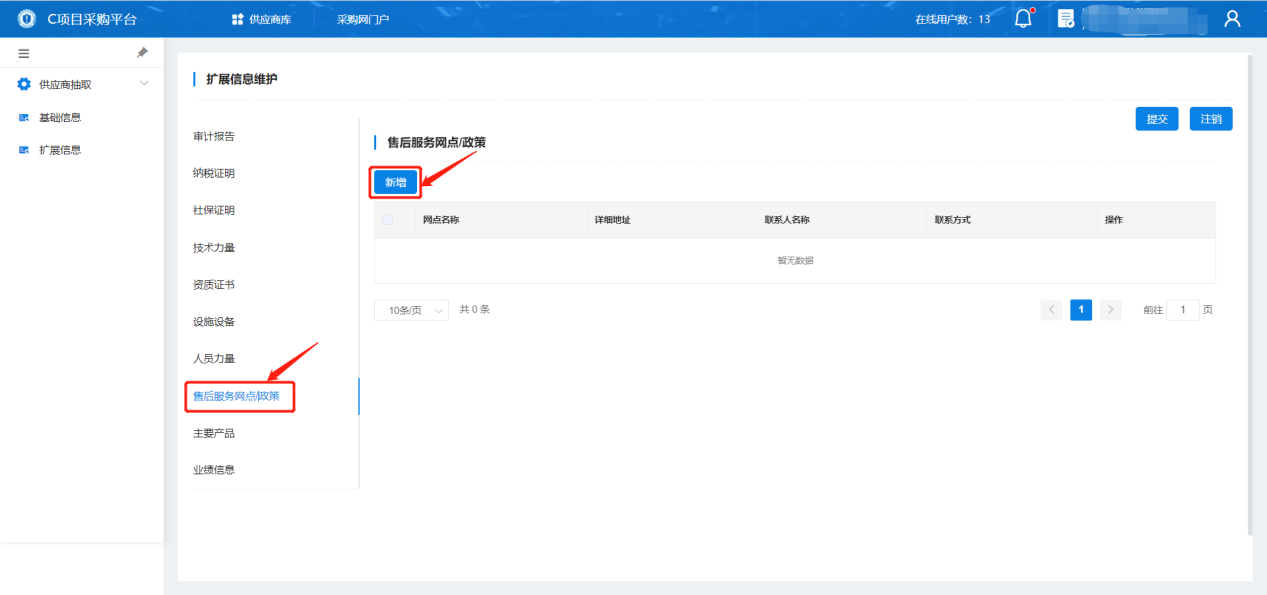Screen dimensions: 1267x595
Task: Go to next page arrow
Action: coord(1110,310)
